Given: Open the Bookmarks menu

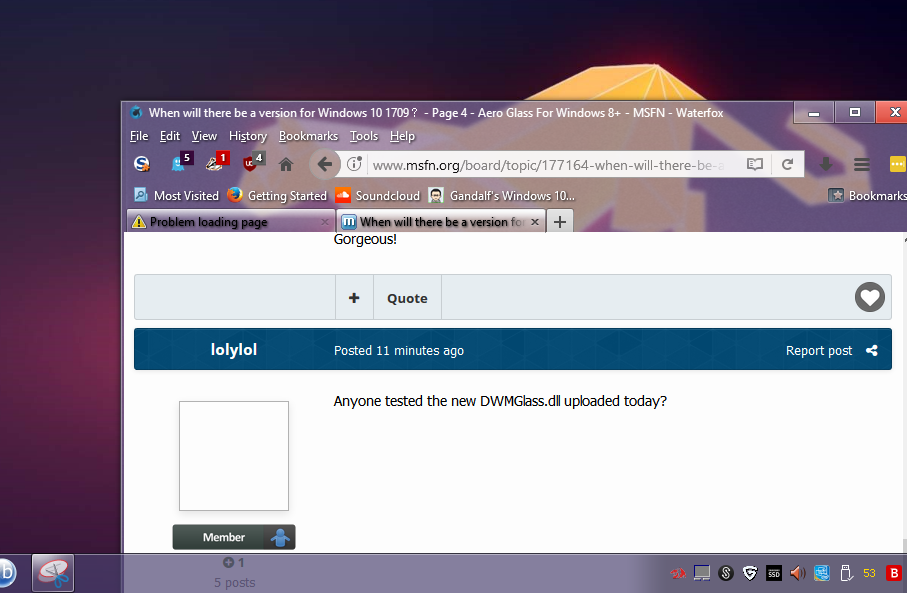Looking at the screenshot, I should (x=308, y=136).
